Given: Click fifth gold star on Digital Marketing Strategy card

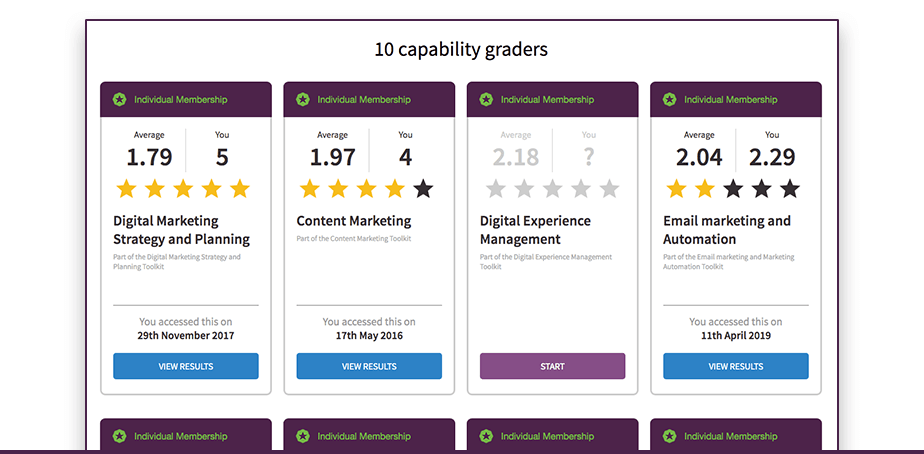Looking at the screenshot, I should (x=240, y=188).
